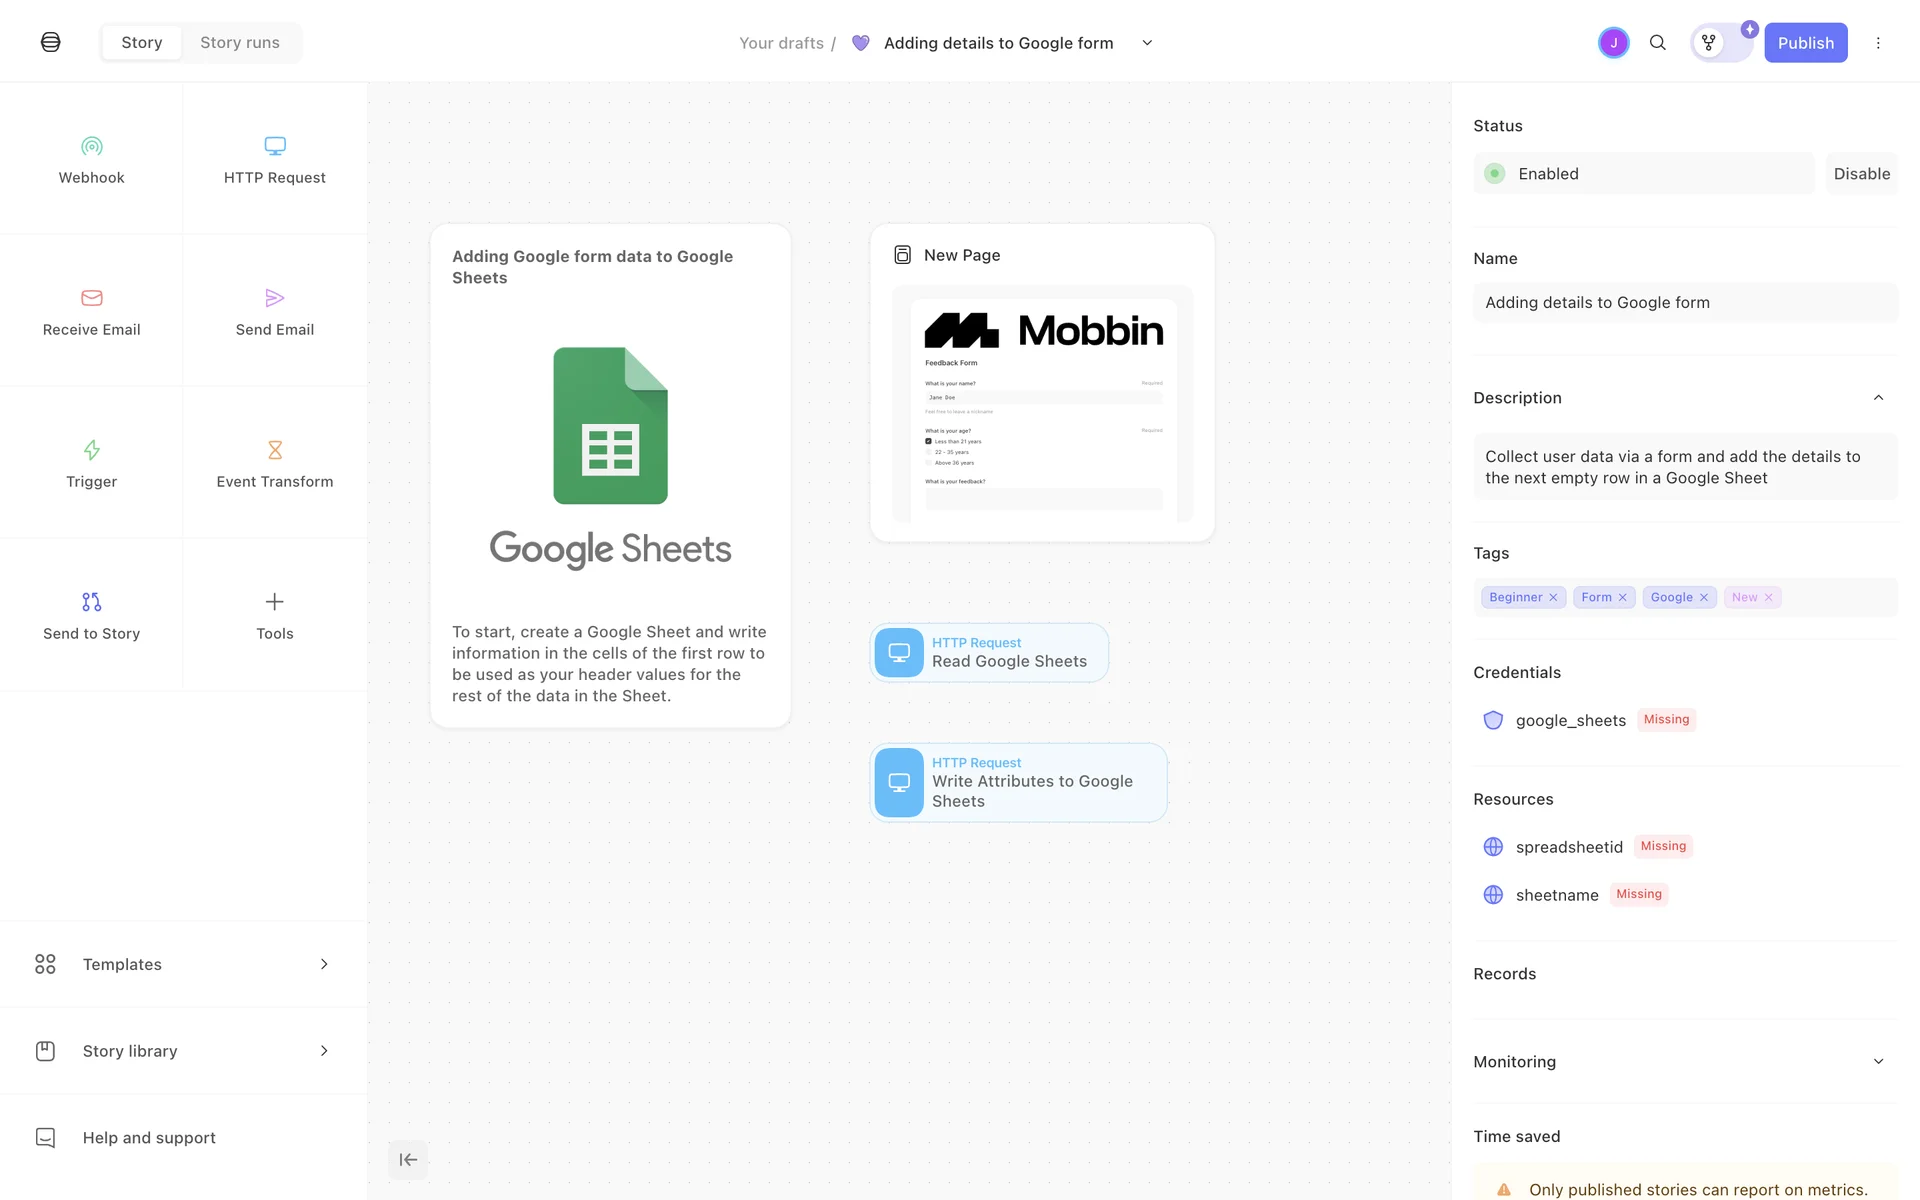Image resolution: width=1920 pixels, height=1200 pixels.
Task: Click the Disable status button
Action: (x=1861, y=174)
